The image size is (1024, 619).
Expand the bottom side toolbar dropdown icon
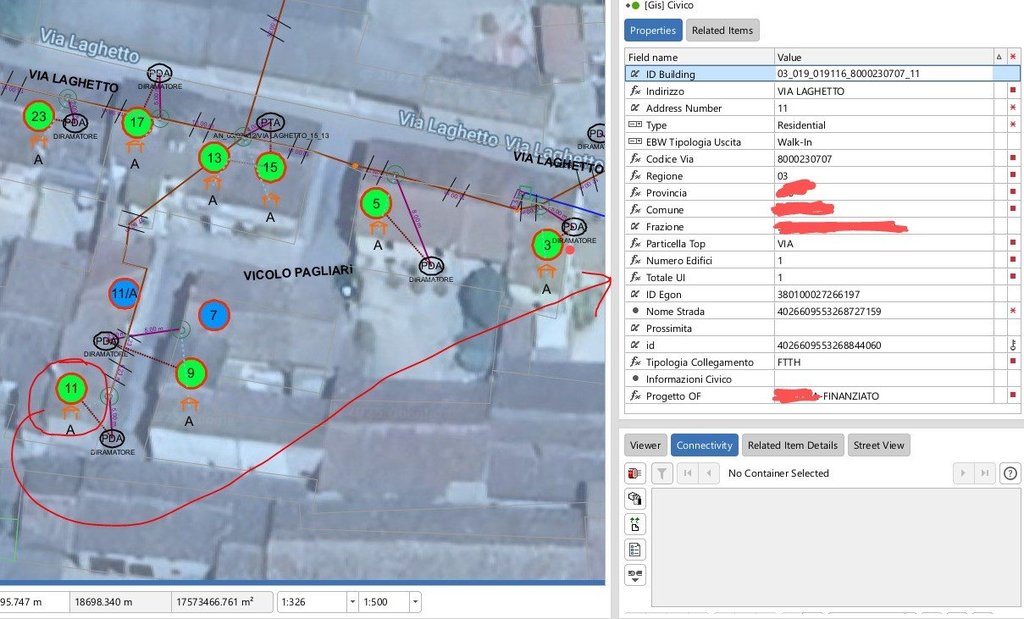[634, 575]
